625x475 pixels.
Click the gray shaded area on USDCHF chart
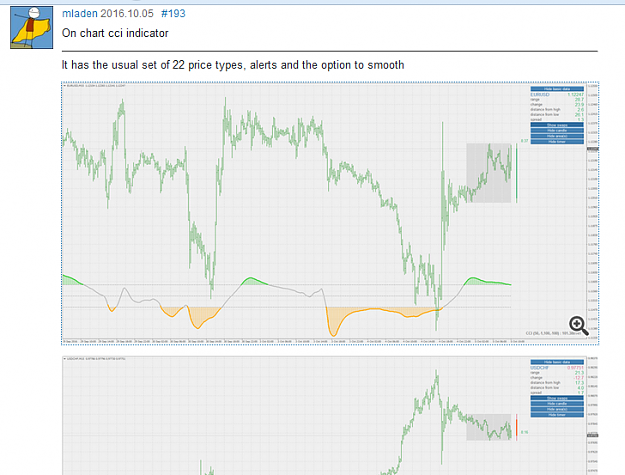tap(489, 427)
